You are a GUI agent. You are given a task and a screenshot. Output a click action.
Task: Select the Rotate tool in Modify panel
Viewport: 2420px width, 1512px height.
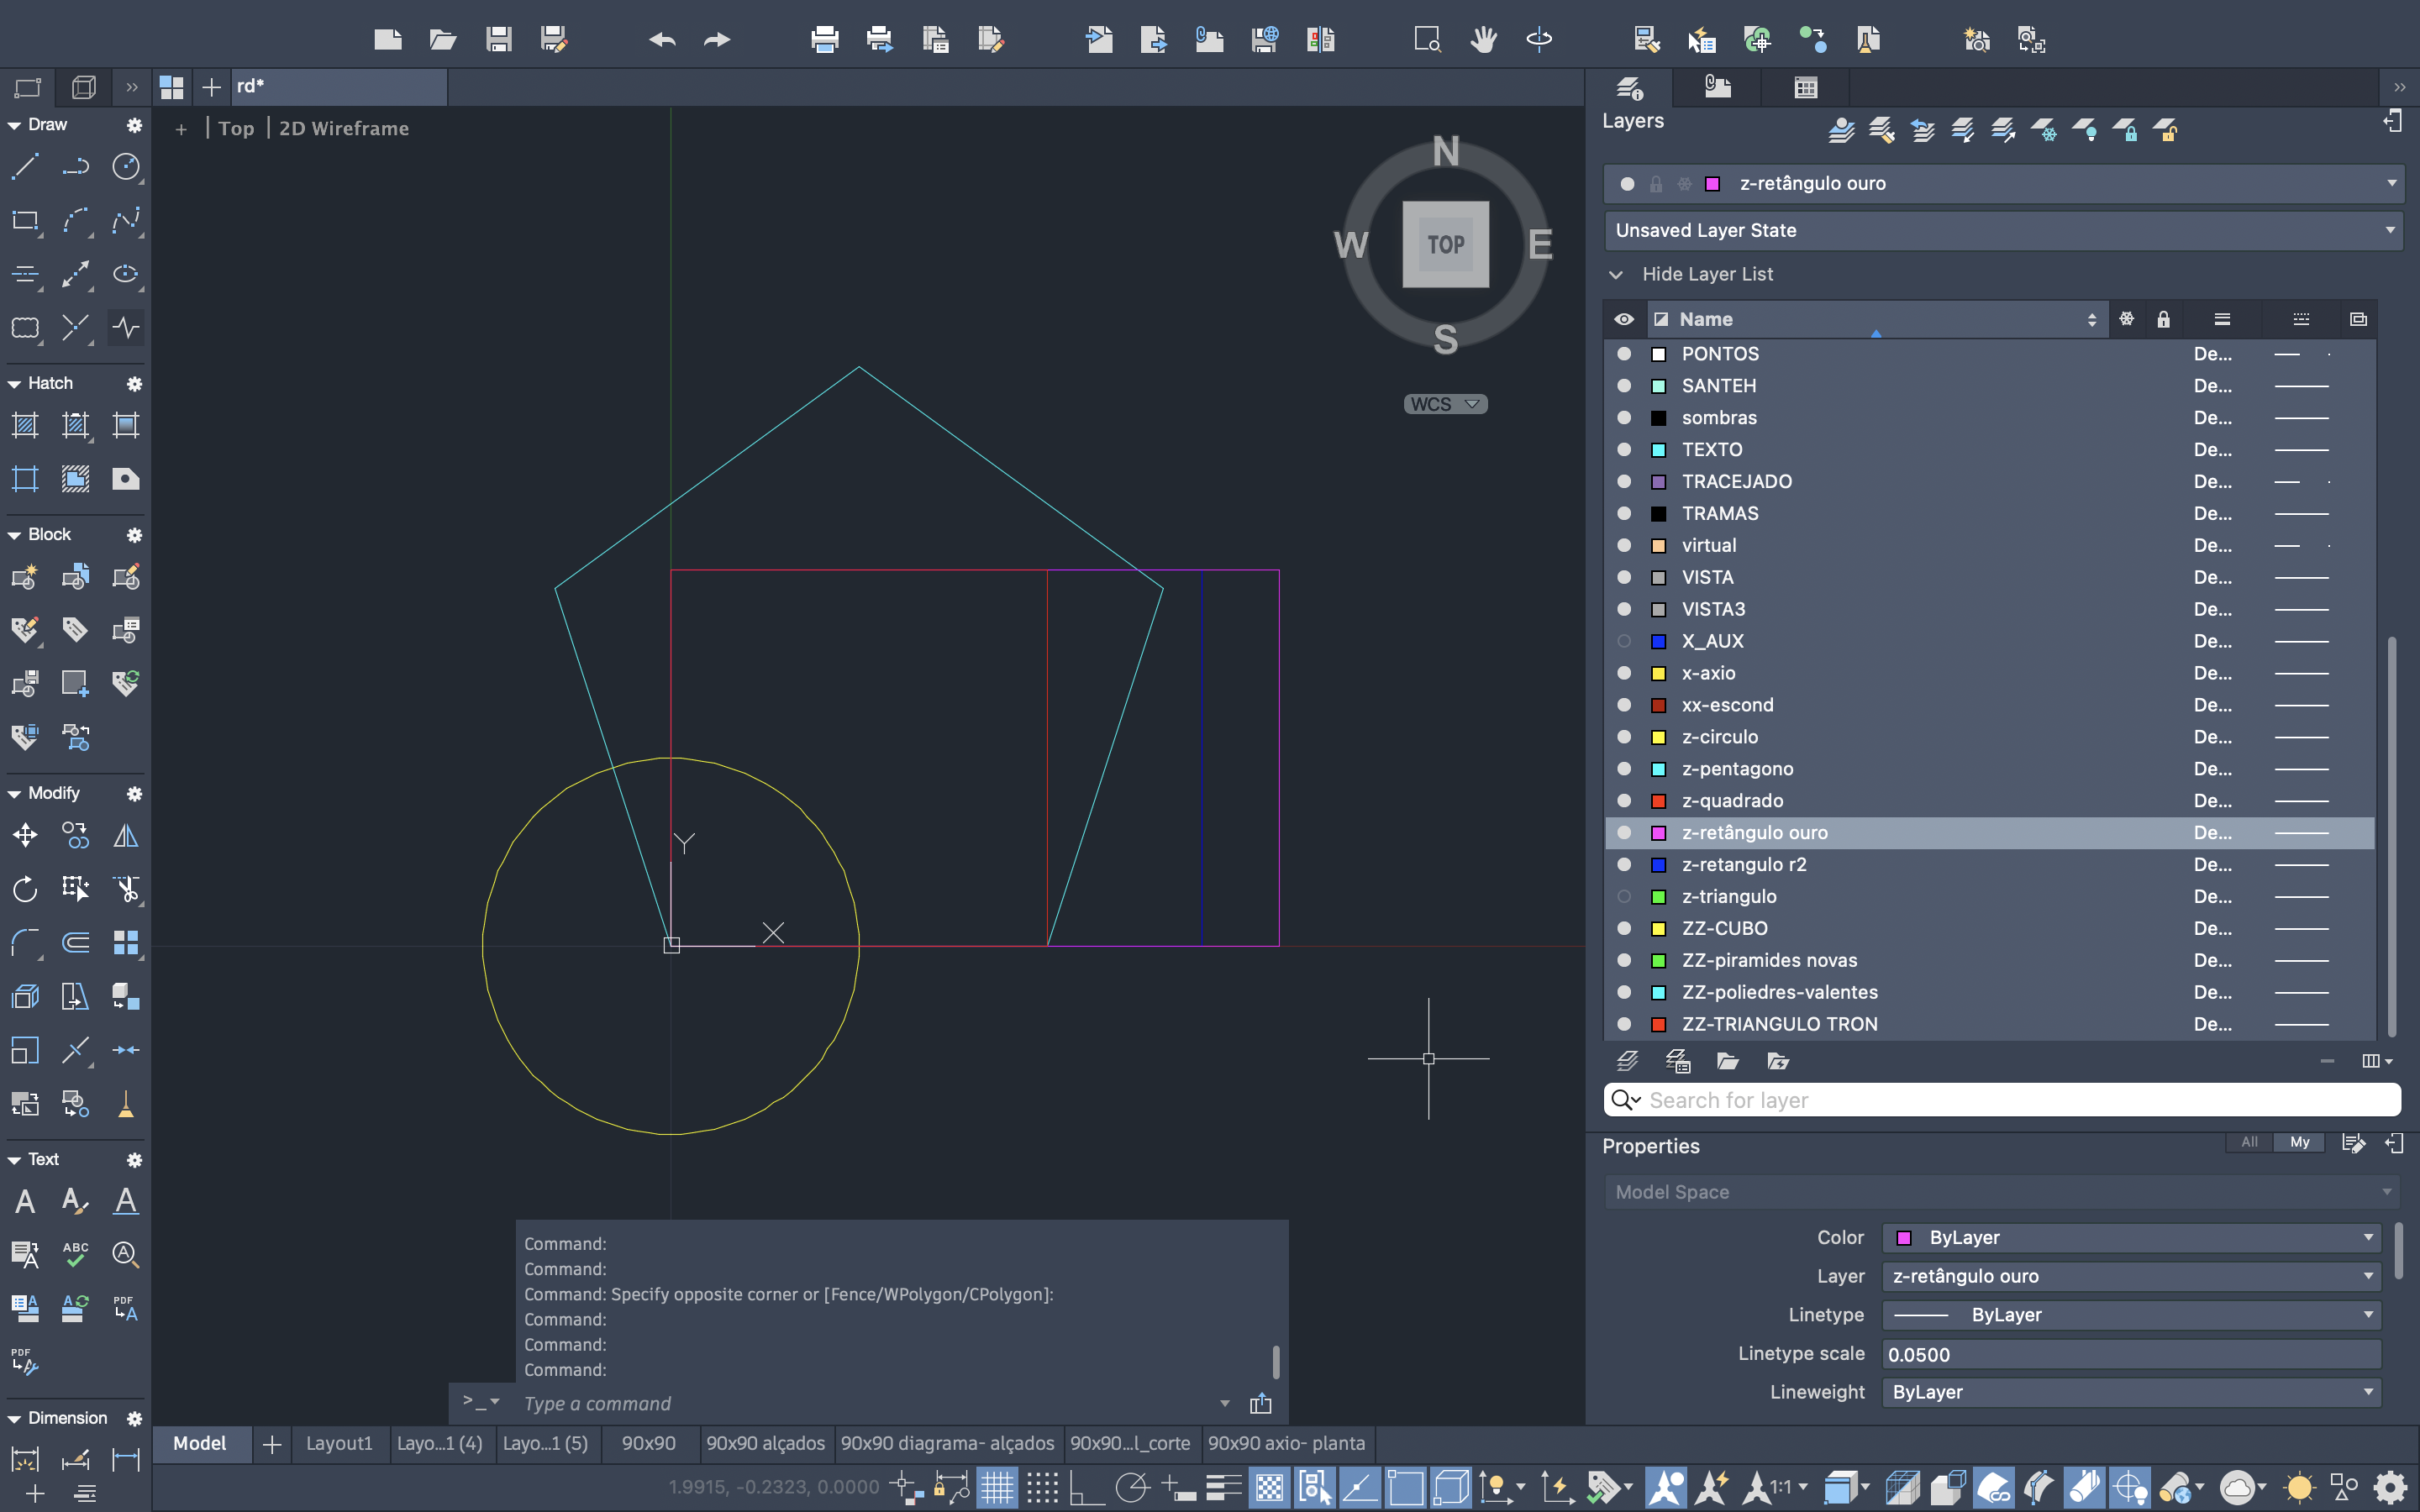coord(25,889)
